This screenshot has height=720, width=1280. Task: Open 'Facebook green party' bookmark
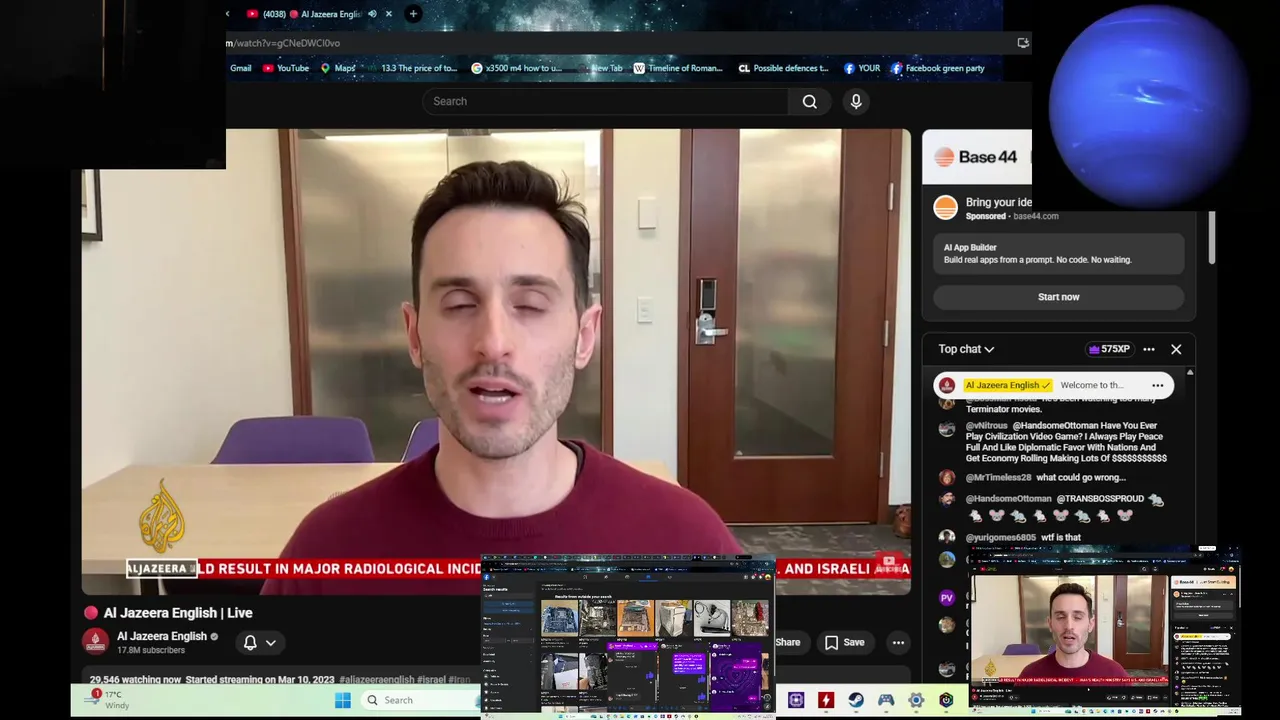pos(938,68)
